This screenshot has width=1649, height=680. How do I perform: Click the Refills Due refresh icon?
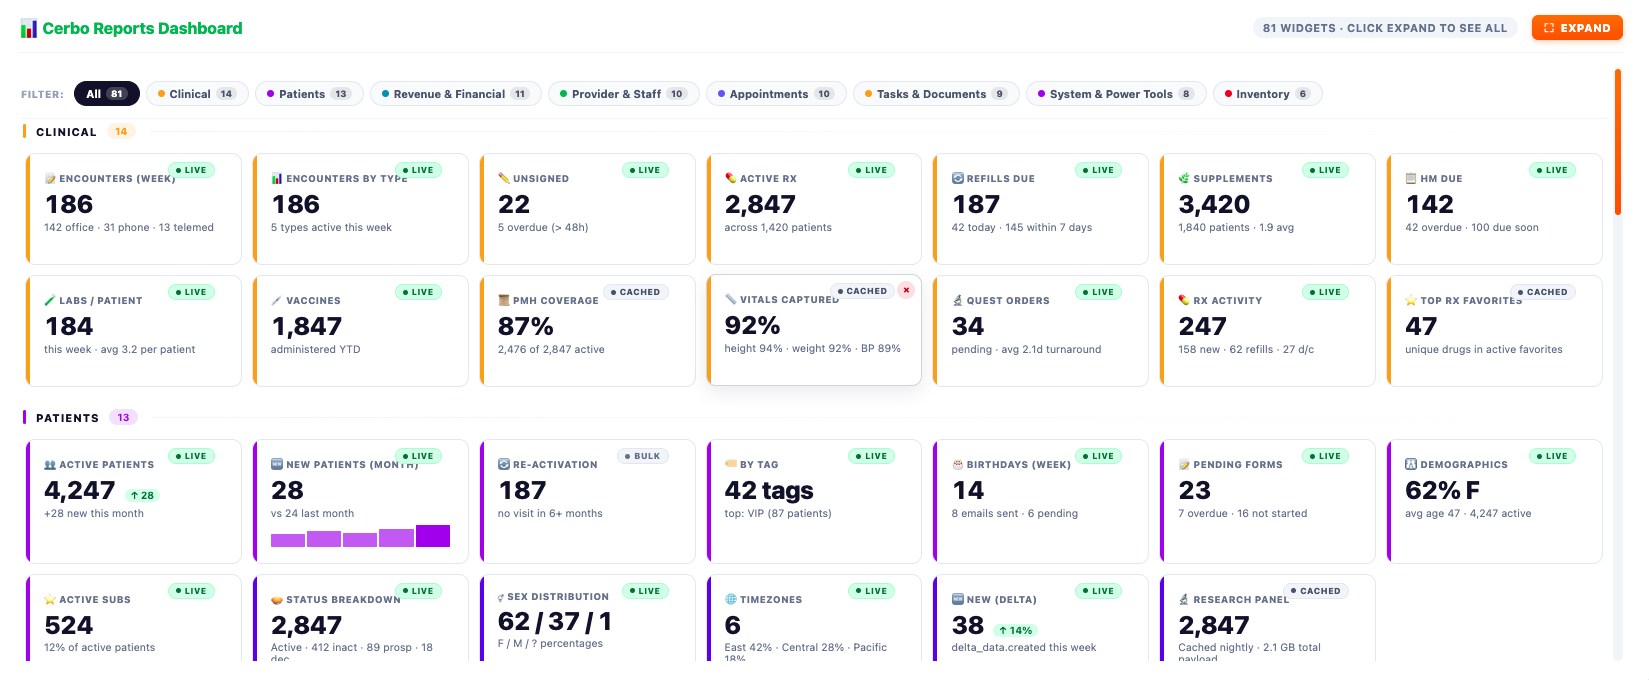957,178
